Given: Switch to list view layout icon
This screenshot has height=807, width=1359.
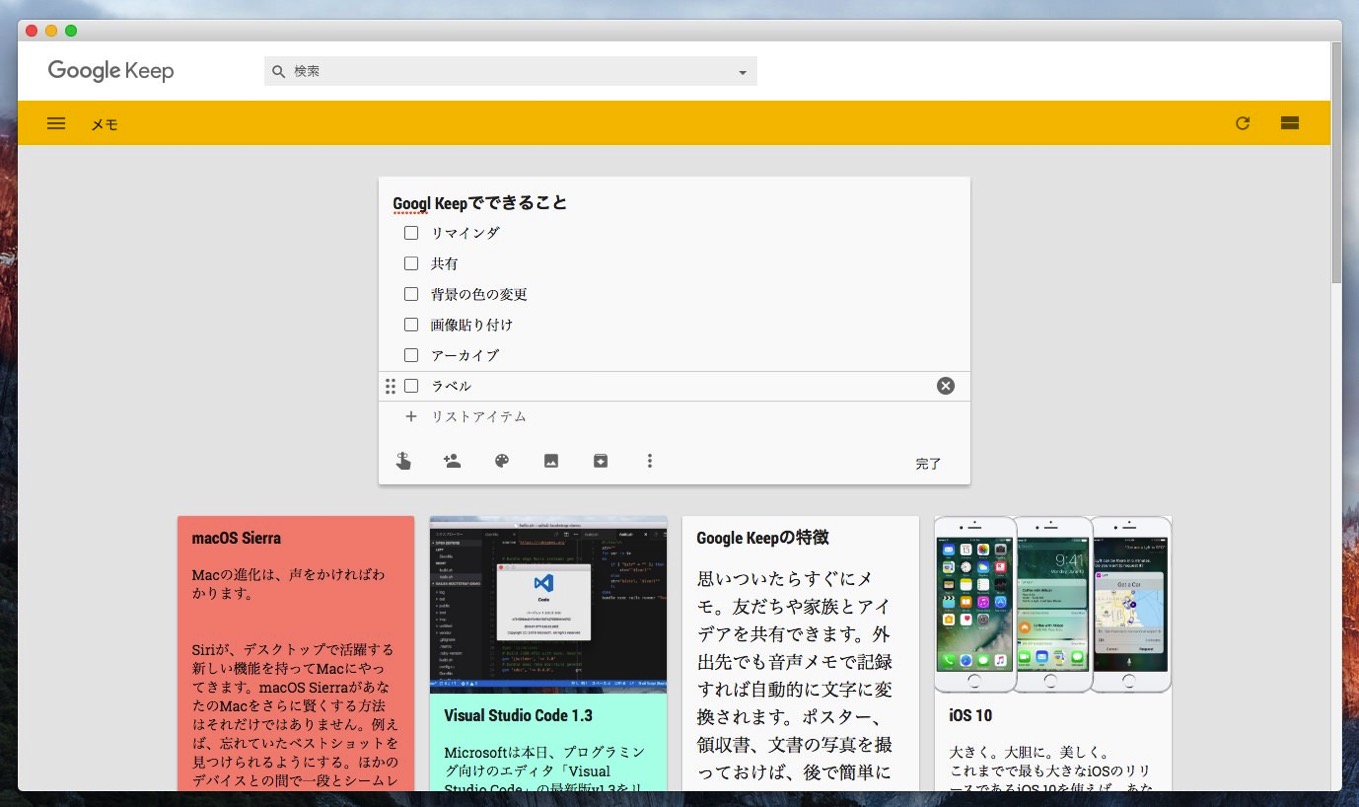Looking at the screenshot, I should (1289, 124).
